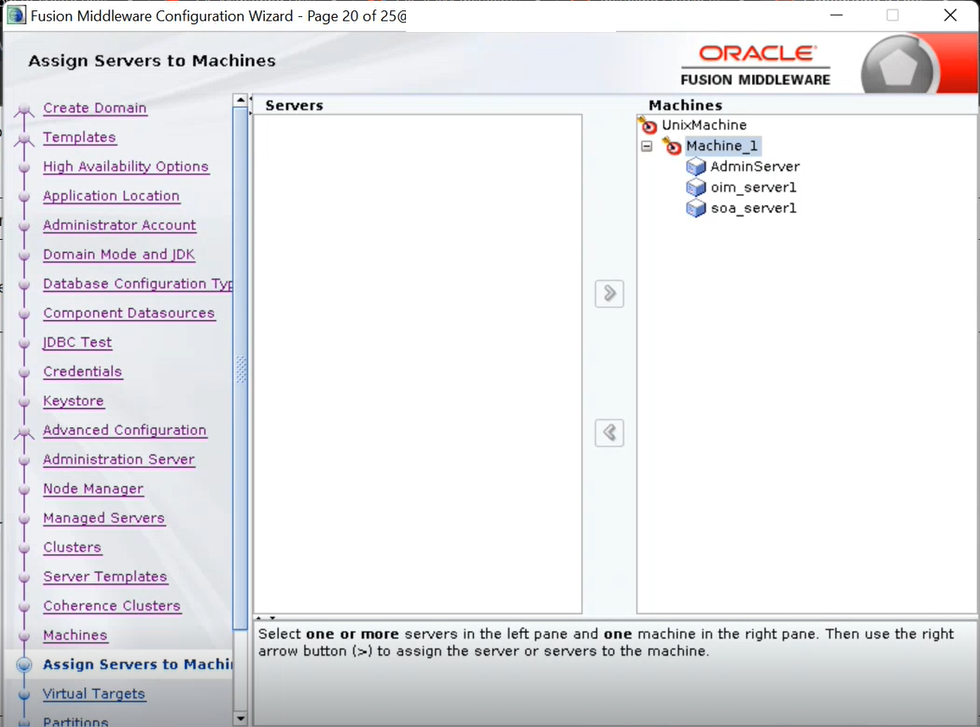The image size is (980, 727).
Task: Go to Virtual Targets step
Action: [94, 694]
